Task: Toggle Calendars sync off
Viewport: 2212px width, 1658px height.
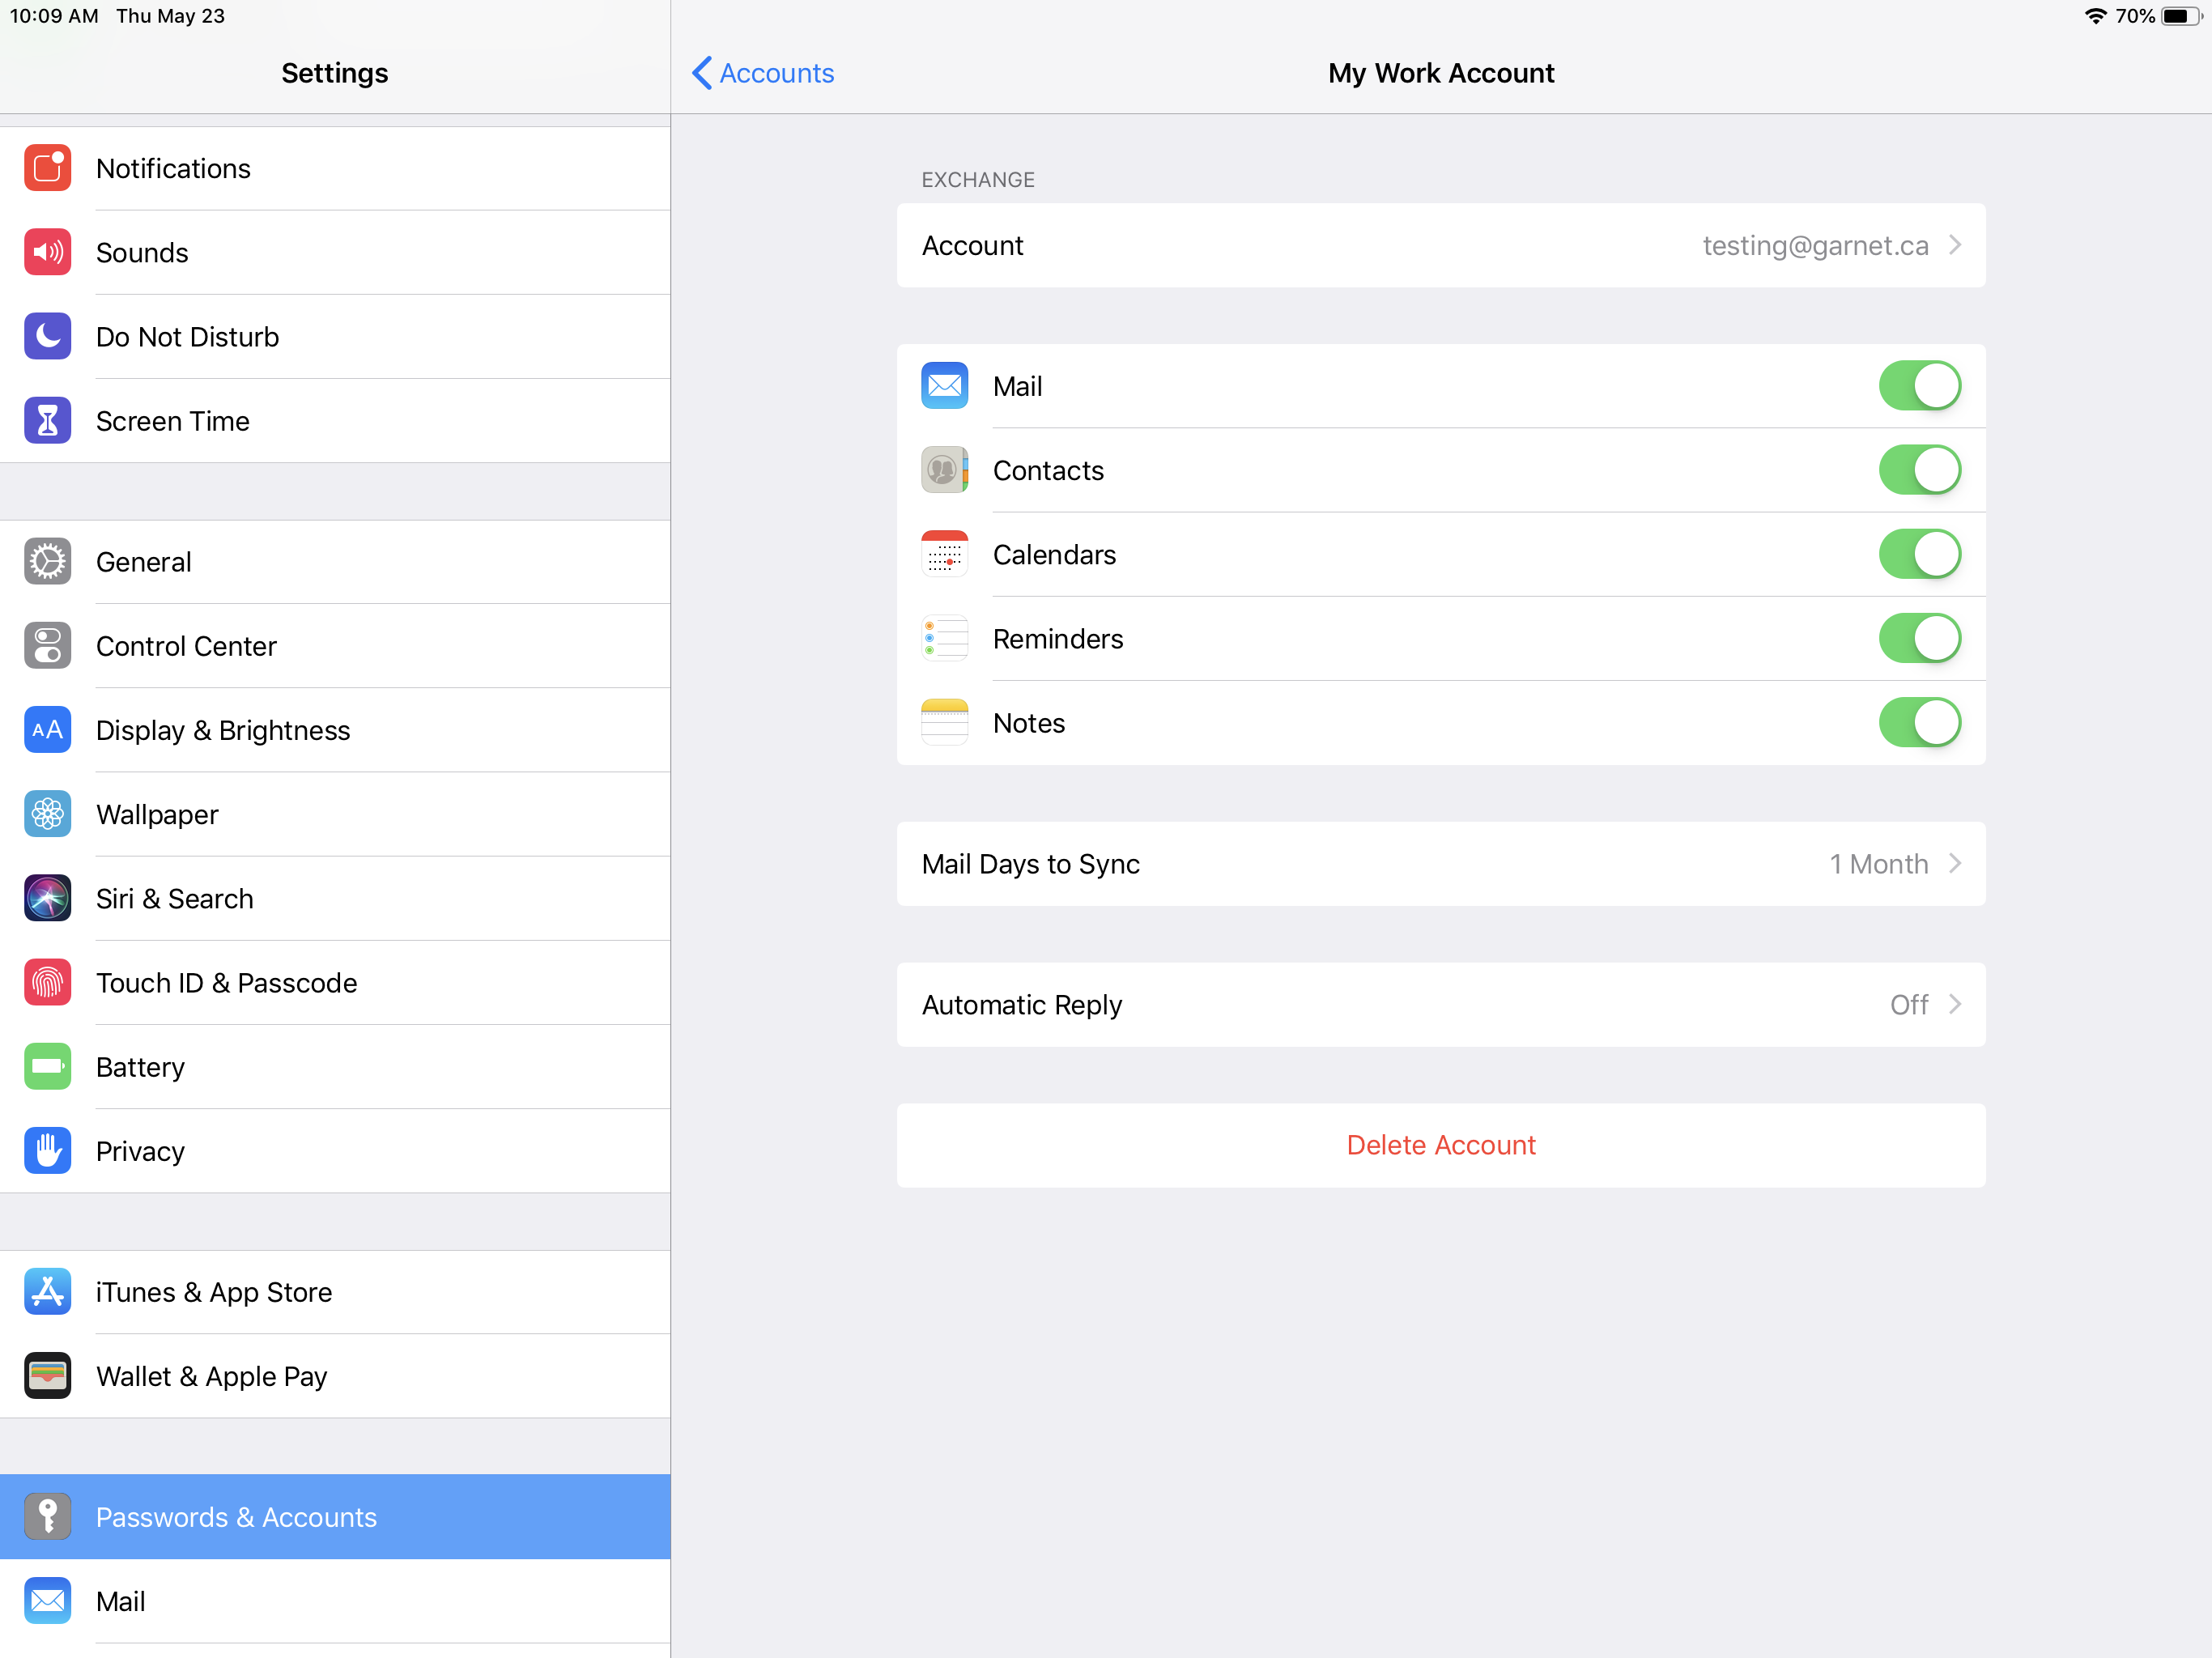Action: pyautogui.click(x=1918, y=554)
